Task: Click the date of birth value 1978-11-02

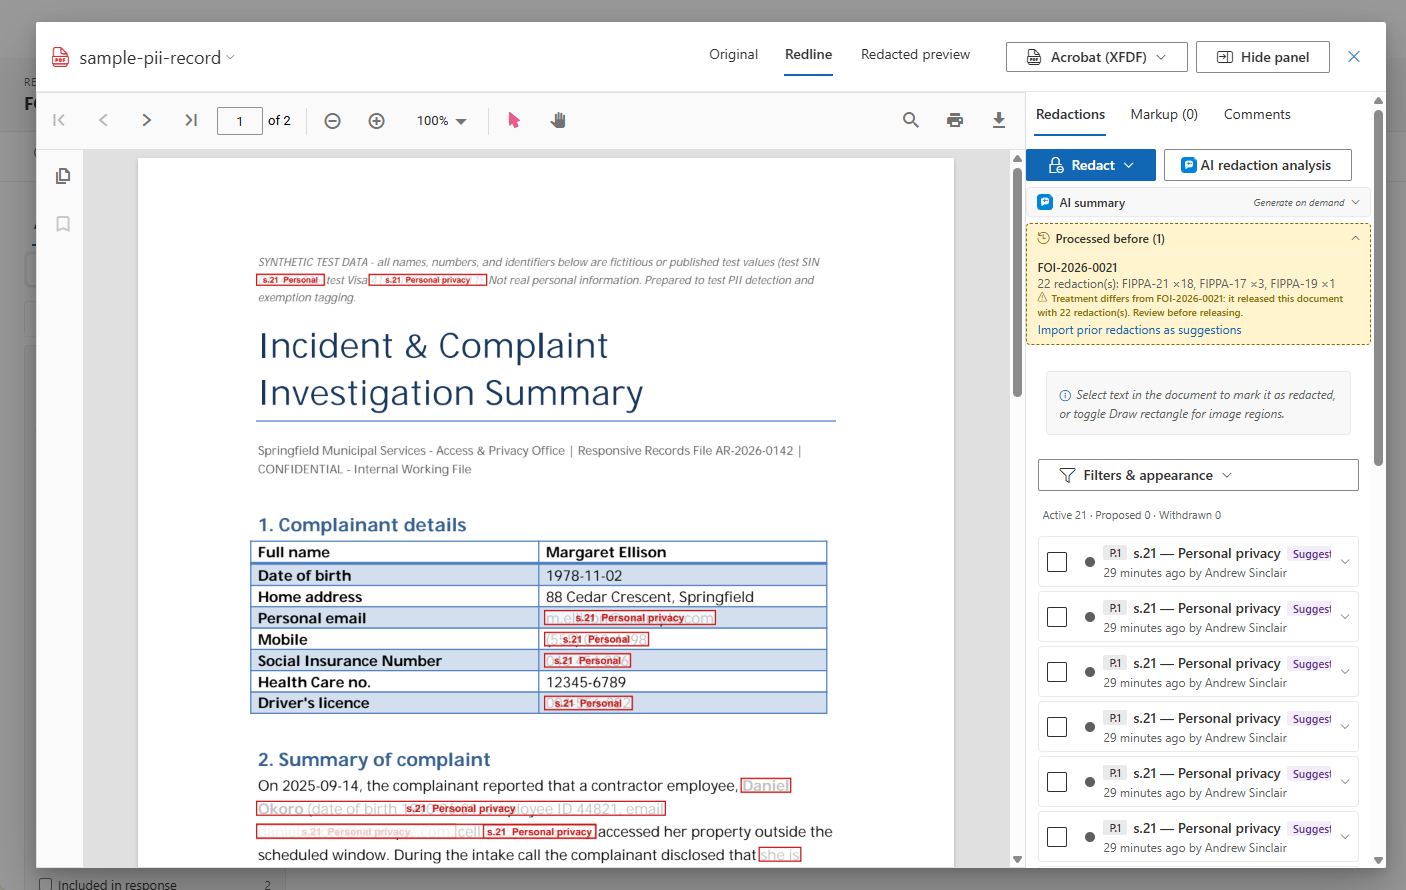Action: tap(584, 576)
